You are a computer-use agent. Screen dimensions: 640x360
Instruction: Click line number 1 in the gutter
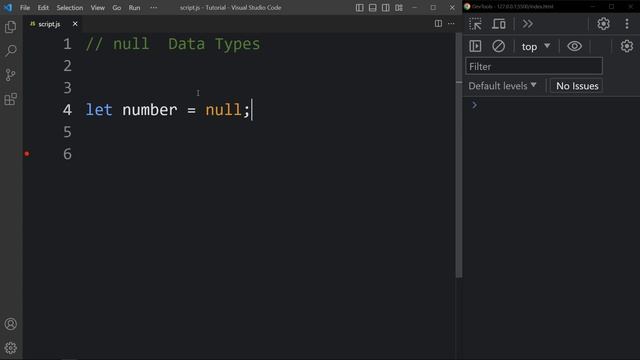[x=67, y=44]
